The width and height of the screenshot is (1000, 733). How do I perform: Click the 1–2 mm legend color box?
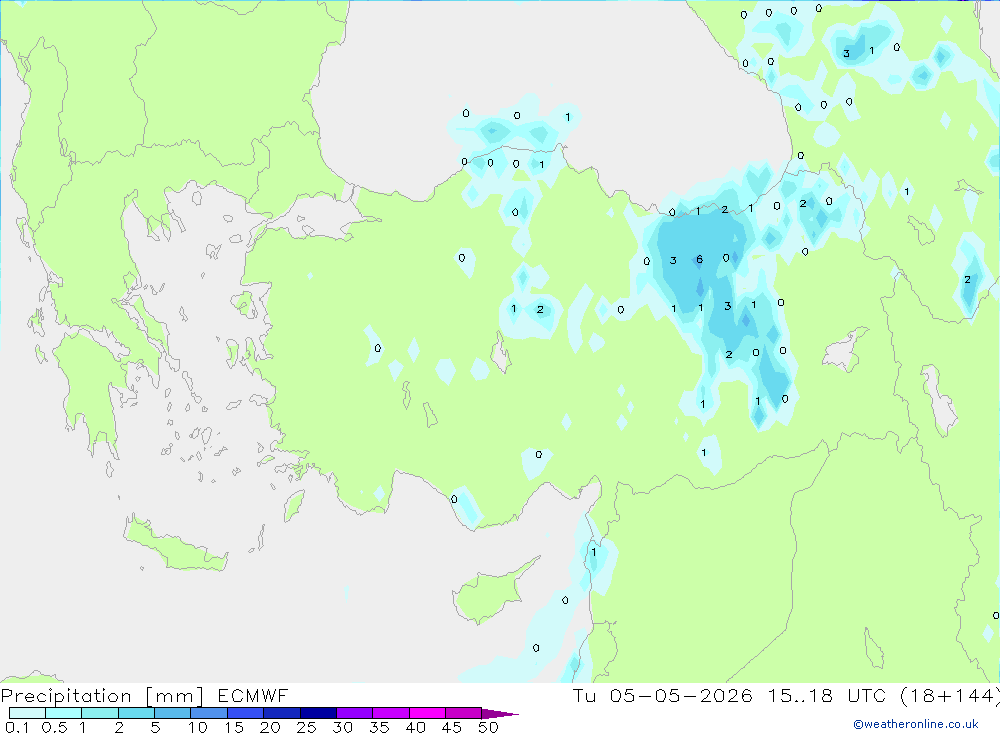100,713
